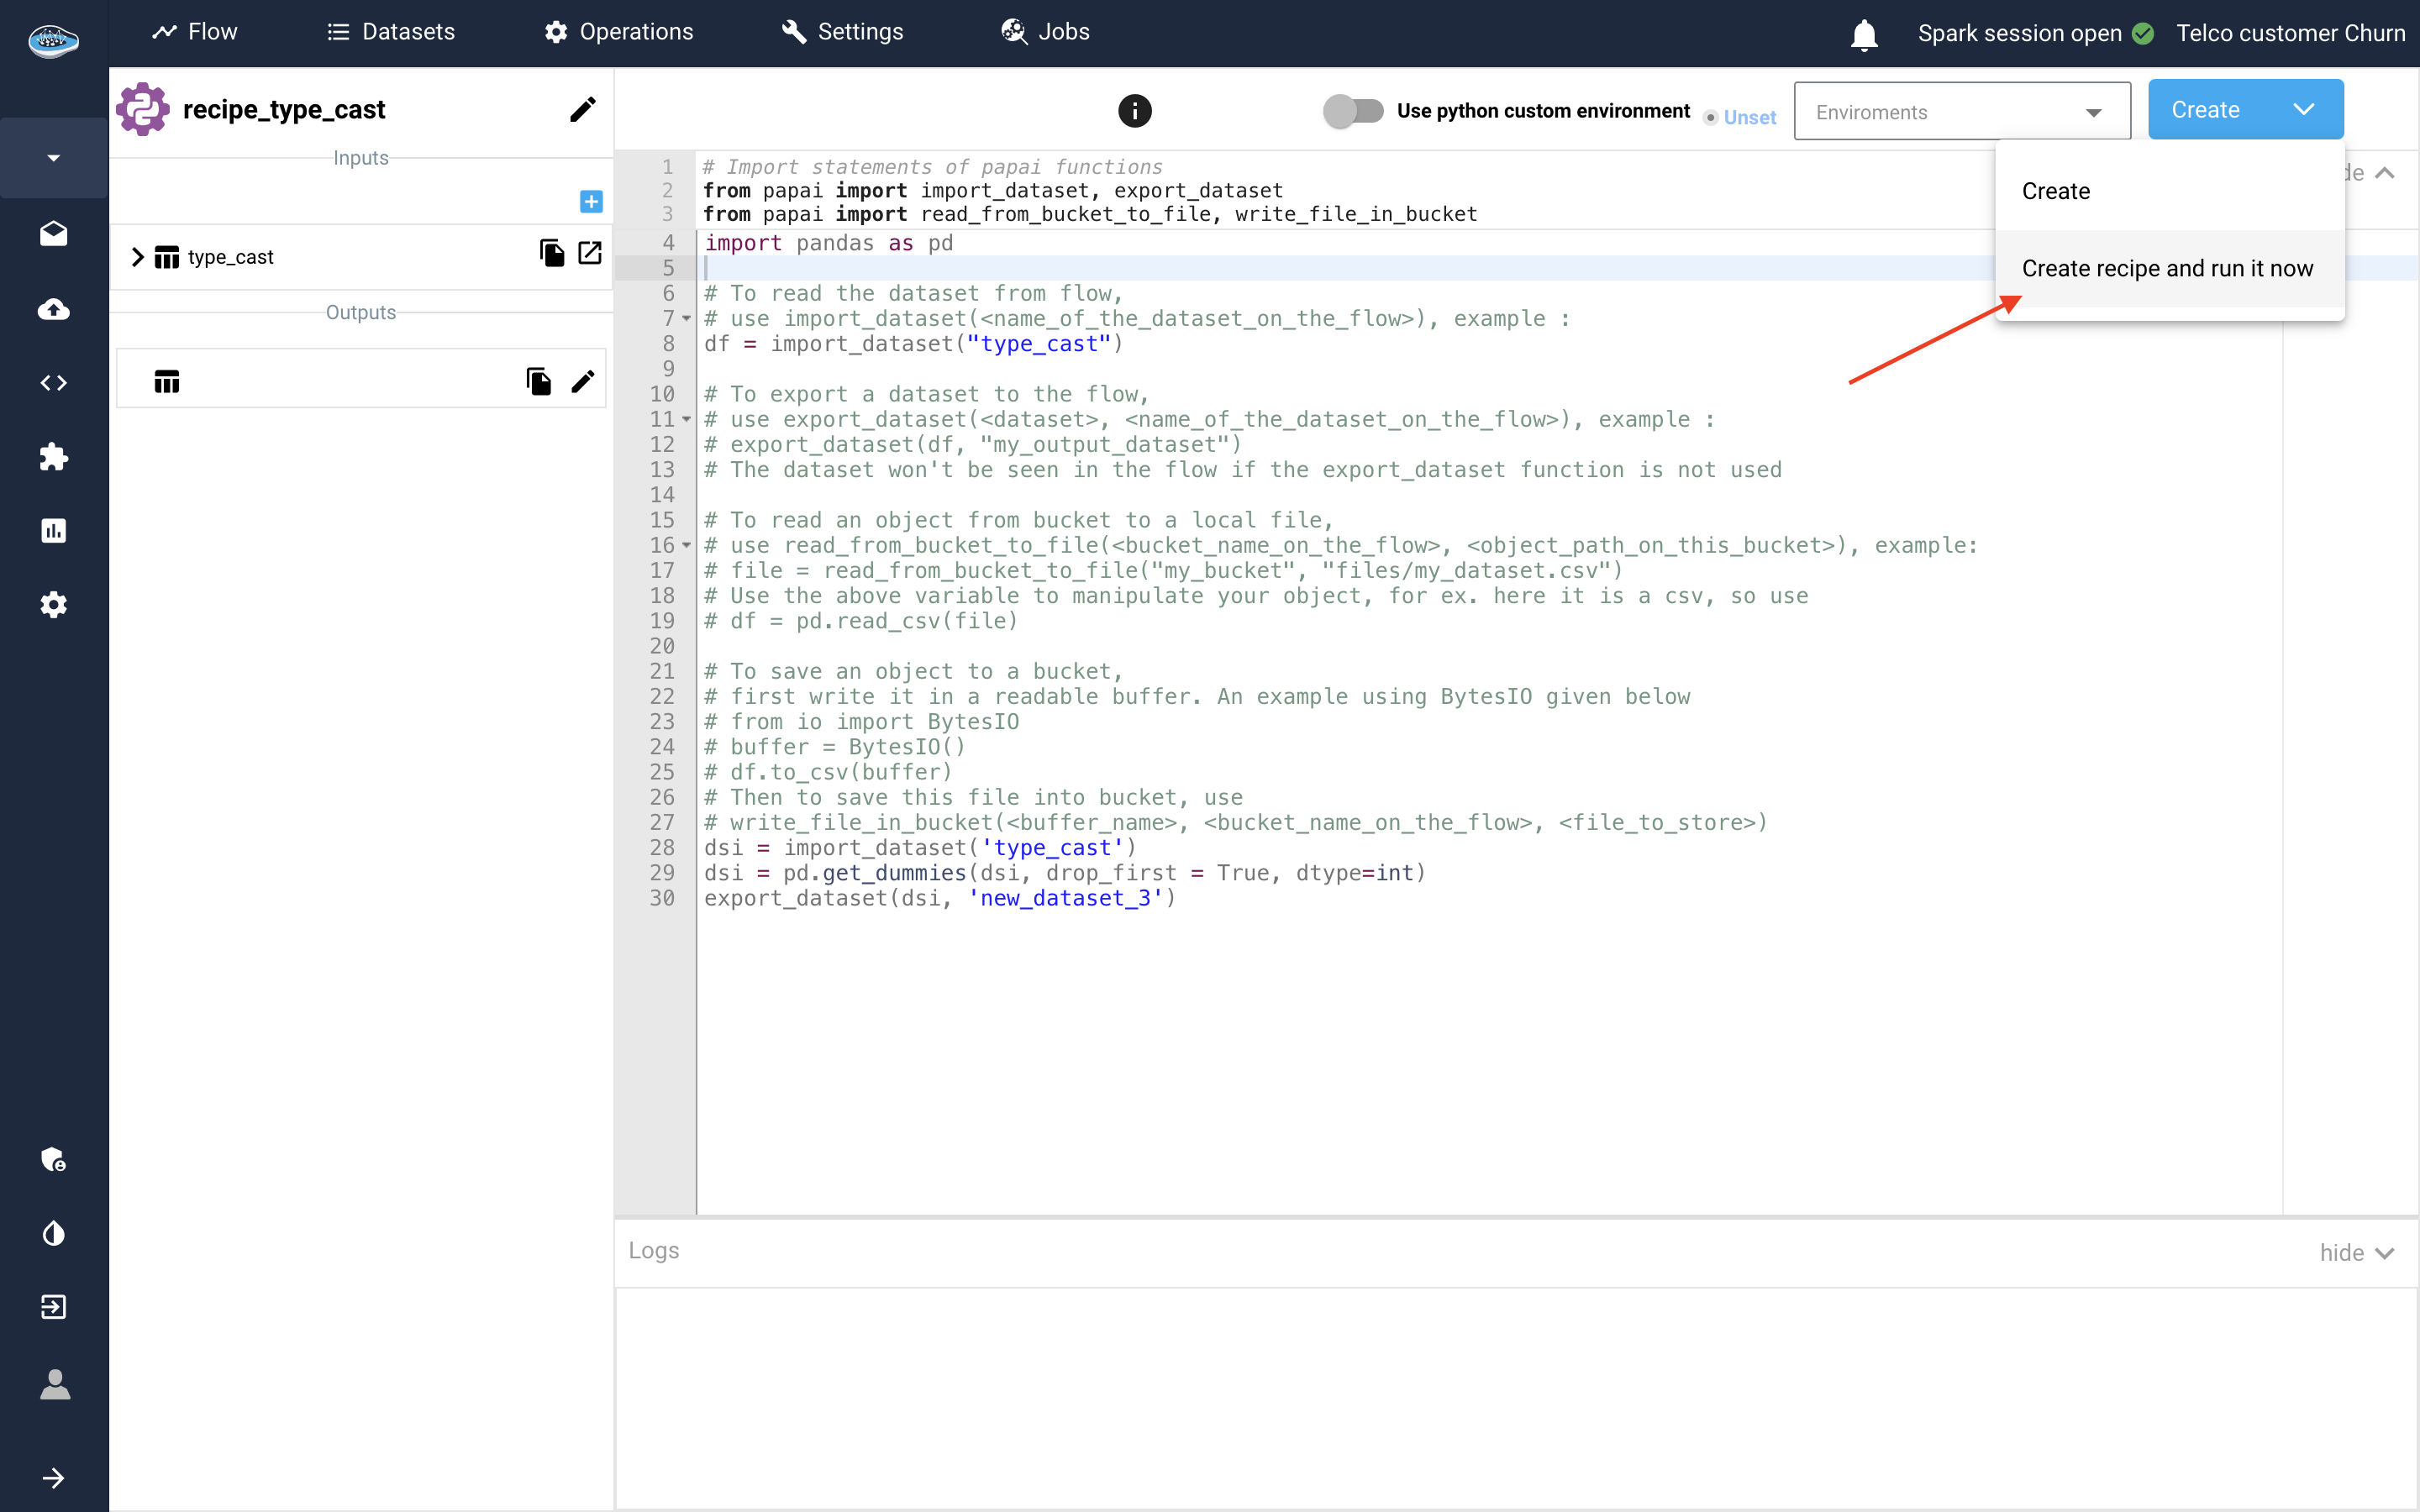
Task: Toggle Use python custom environment switch
Action: coord(1352,110)
